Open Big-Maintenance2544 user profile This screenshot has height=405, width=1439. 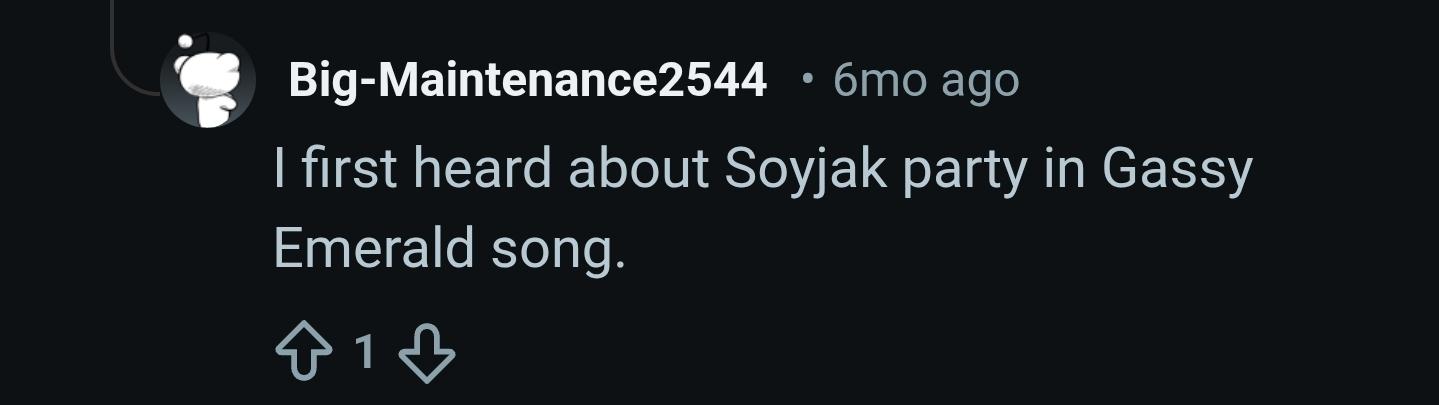(527, 80)
